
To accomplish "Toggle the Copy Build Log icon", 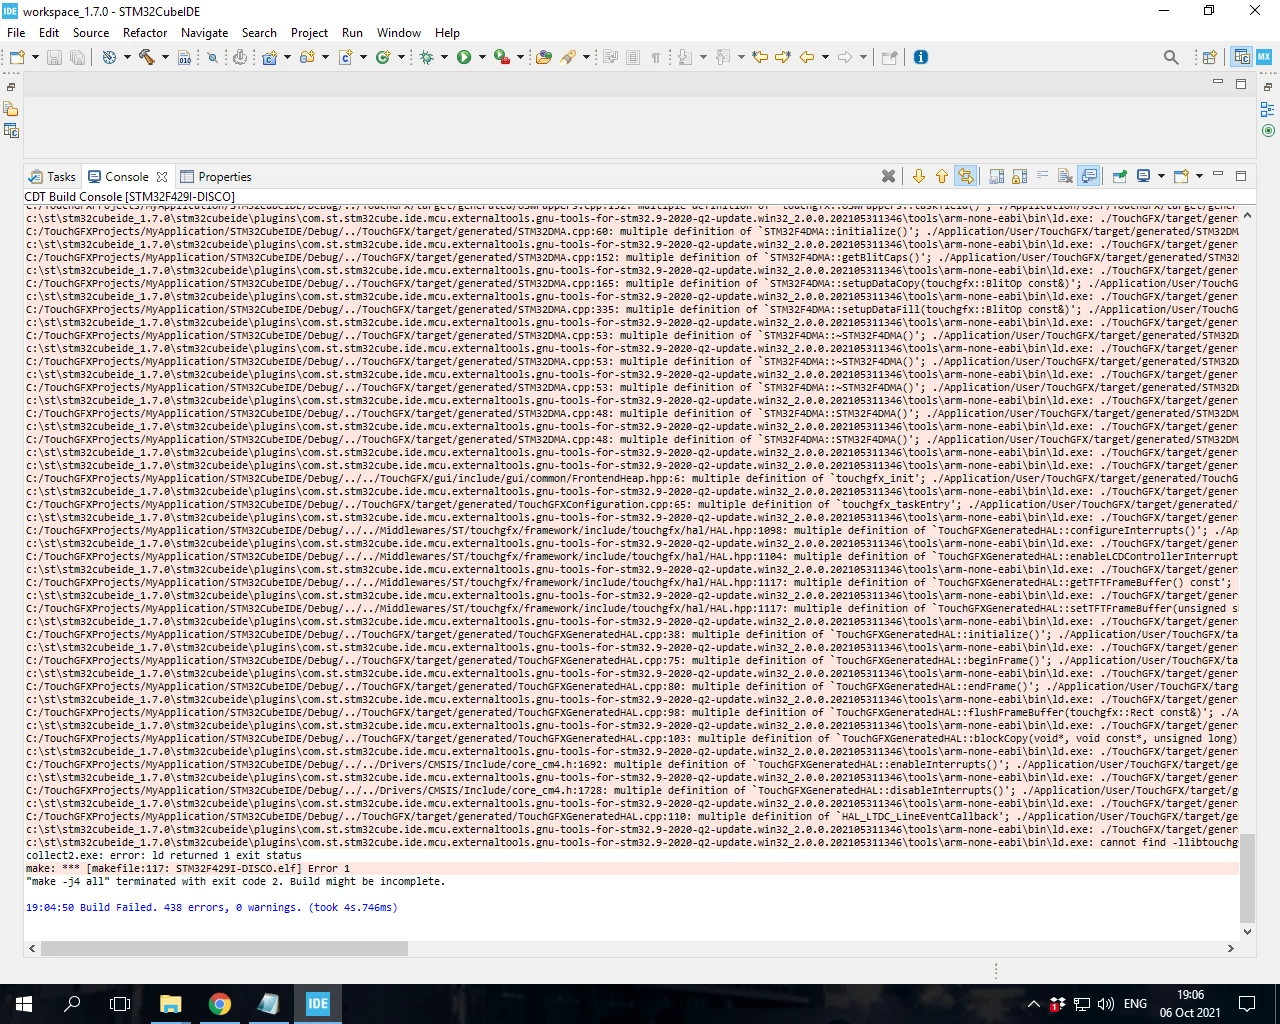I will pyautogui.click(x=997, y=176).
